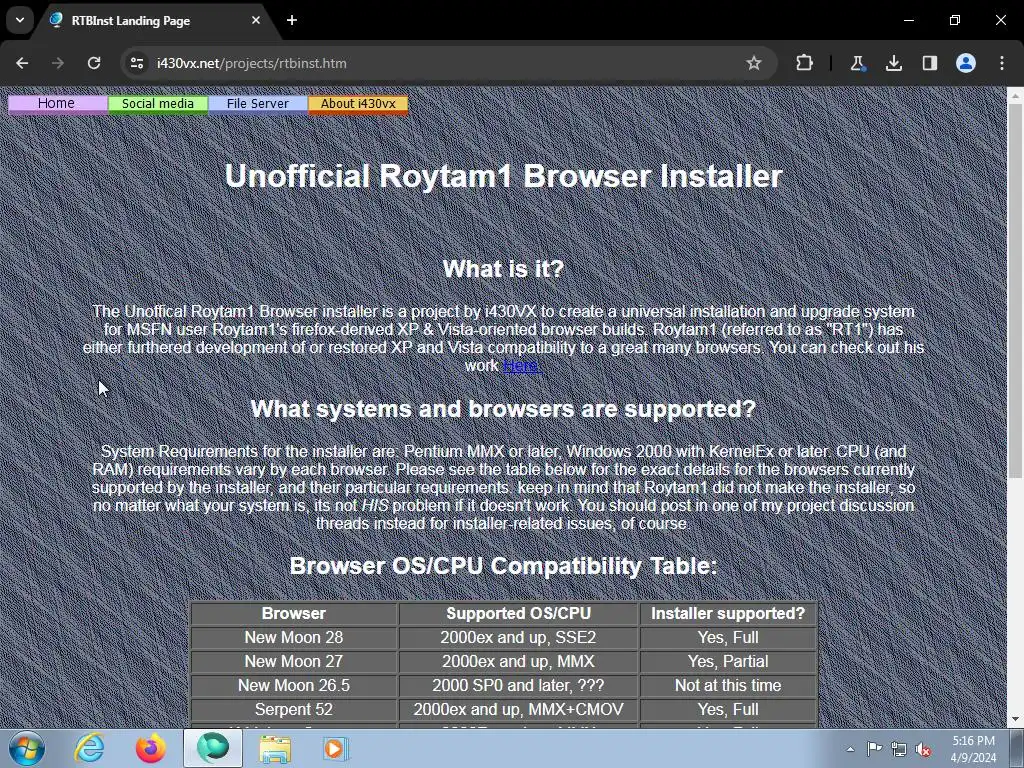Go back to the previous page
1024x768 pixels.
tap(22, 63)
